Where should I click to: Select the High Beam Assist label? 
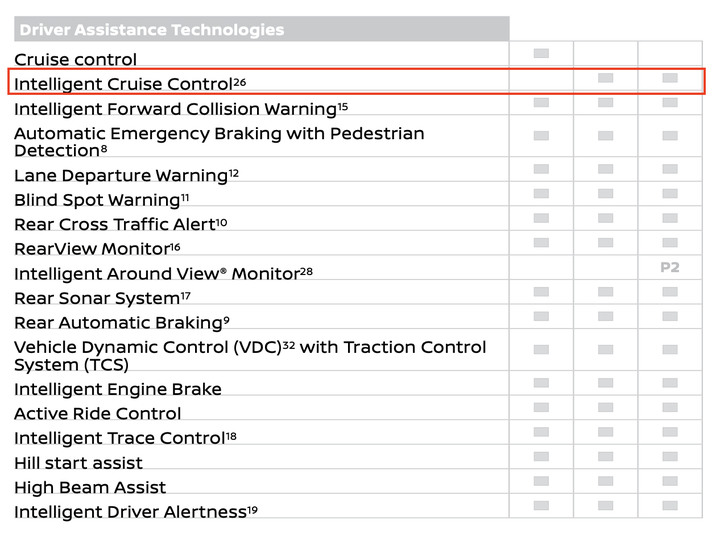click(90, 488)
